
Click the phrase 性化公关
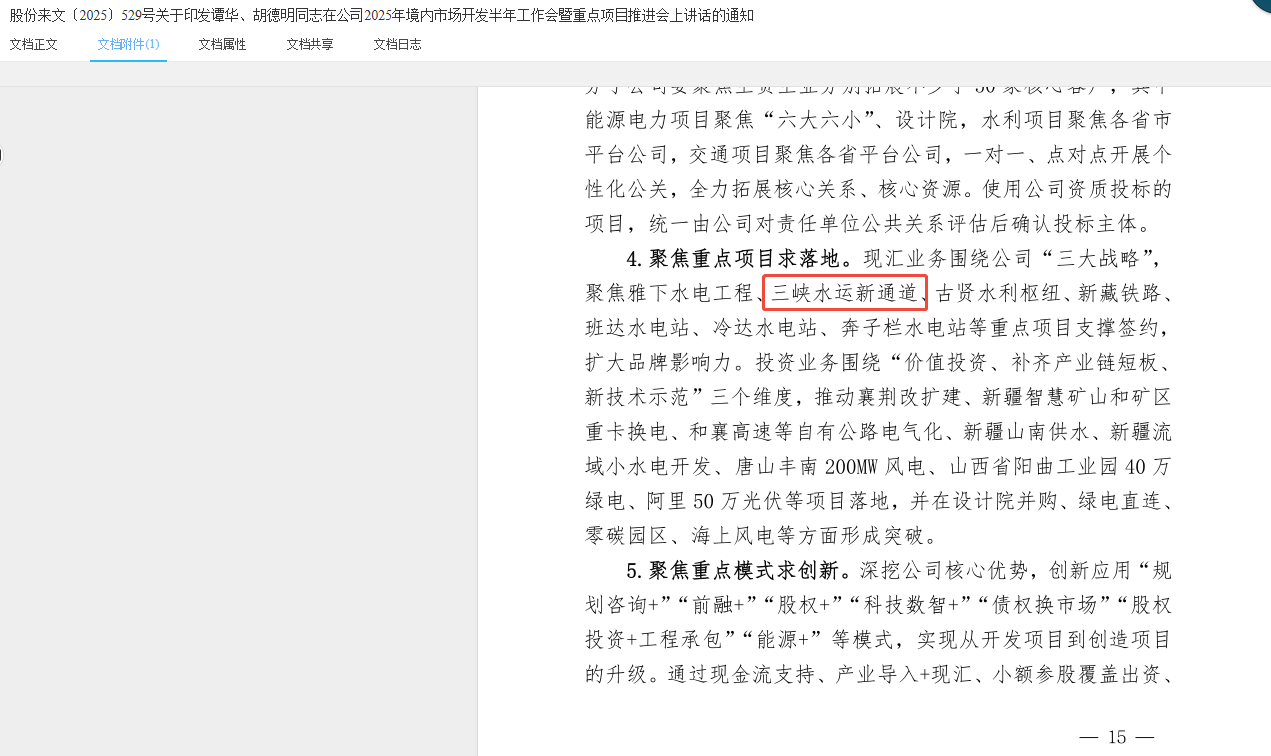click(x=626, y=189)
